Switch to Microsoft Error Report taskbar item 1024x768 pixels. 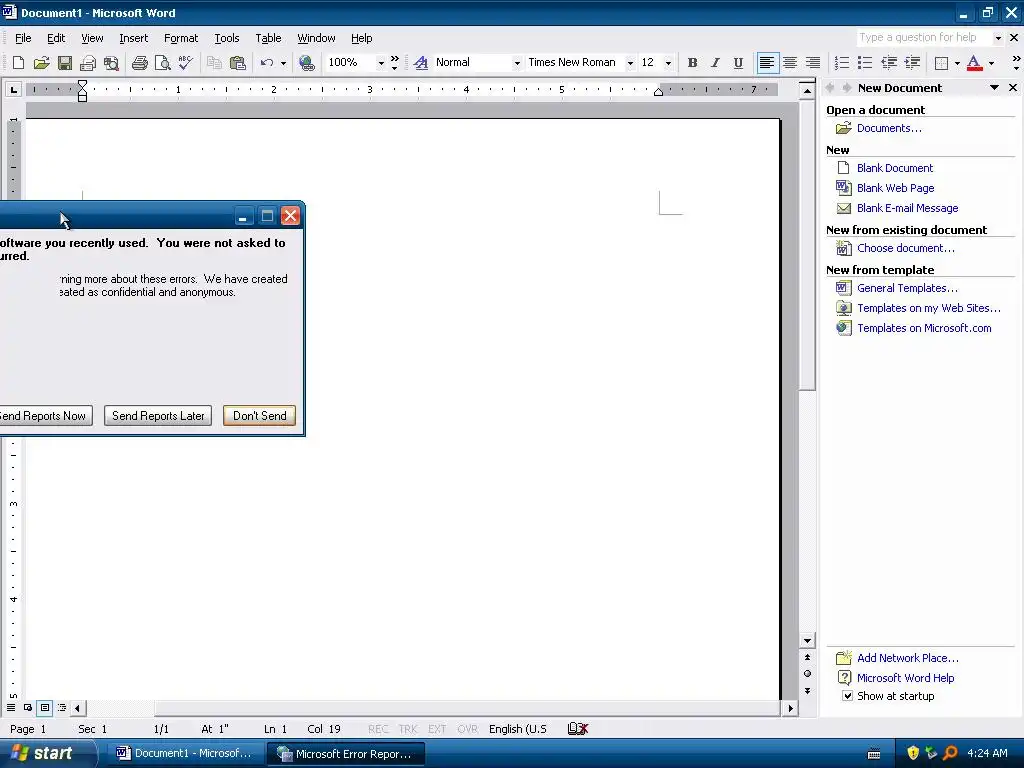[x=345, y=754]
